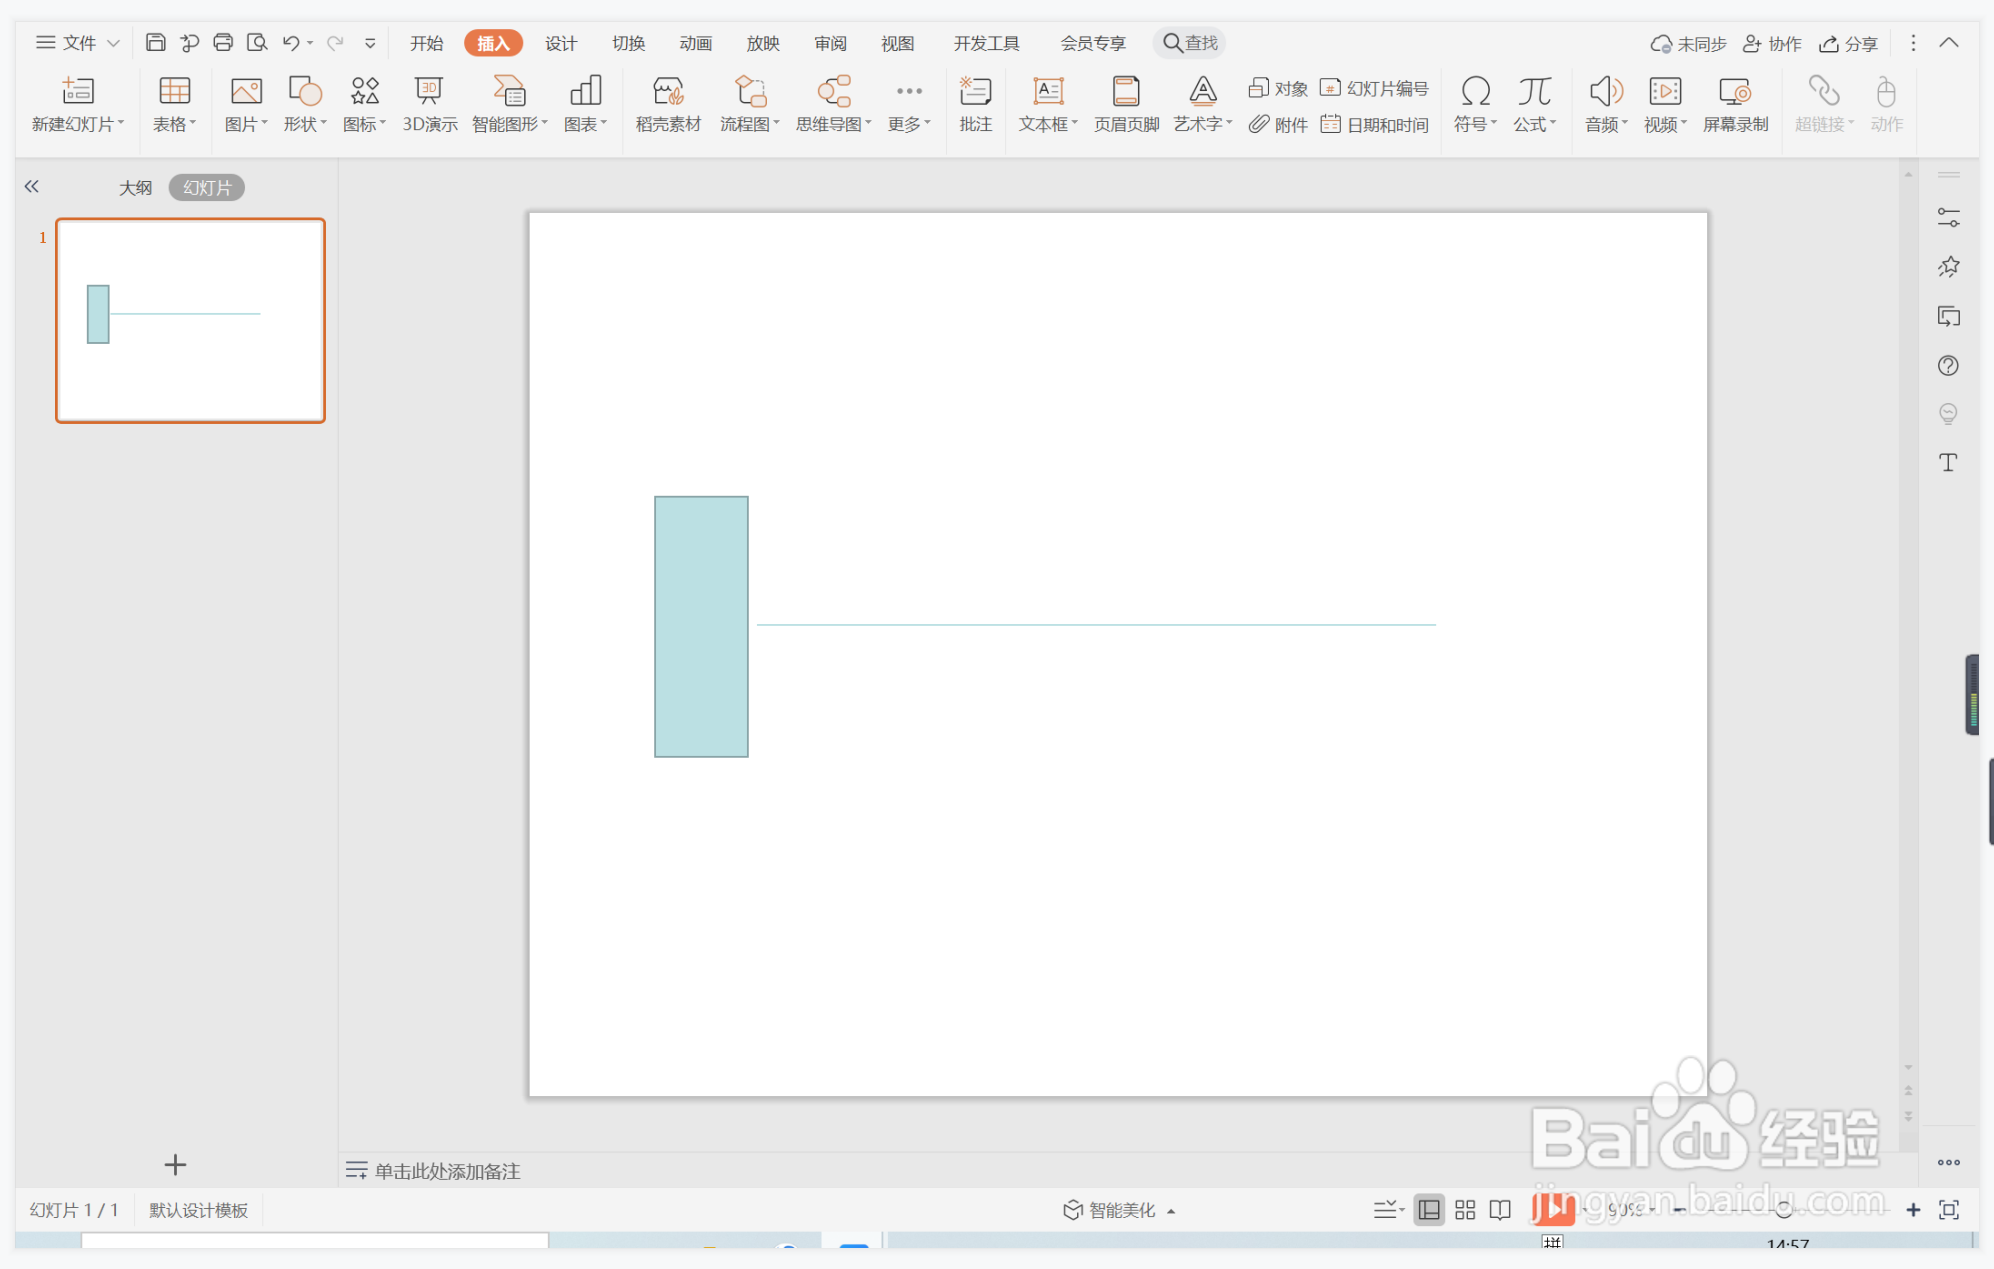The image size is (1994, 1269).
Task: Open the 大纲 outline tab
Action: (135, 188)
